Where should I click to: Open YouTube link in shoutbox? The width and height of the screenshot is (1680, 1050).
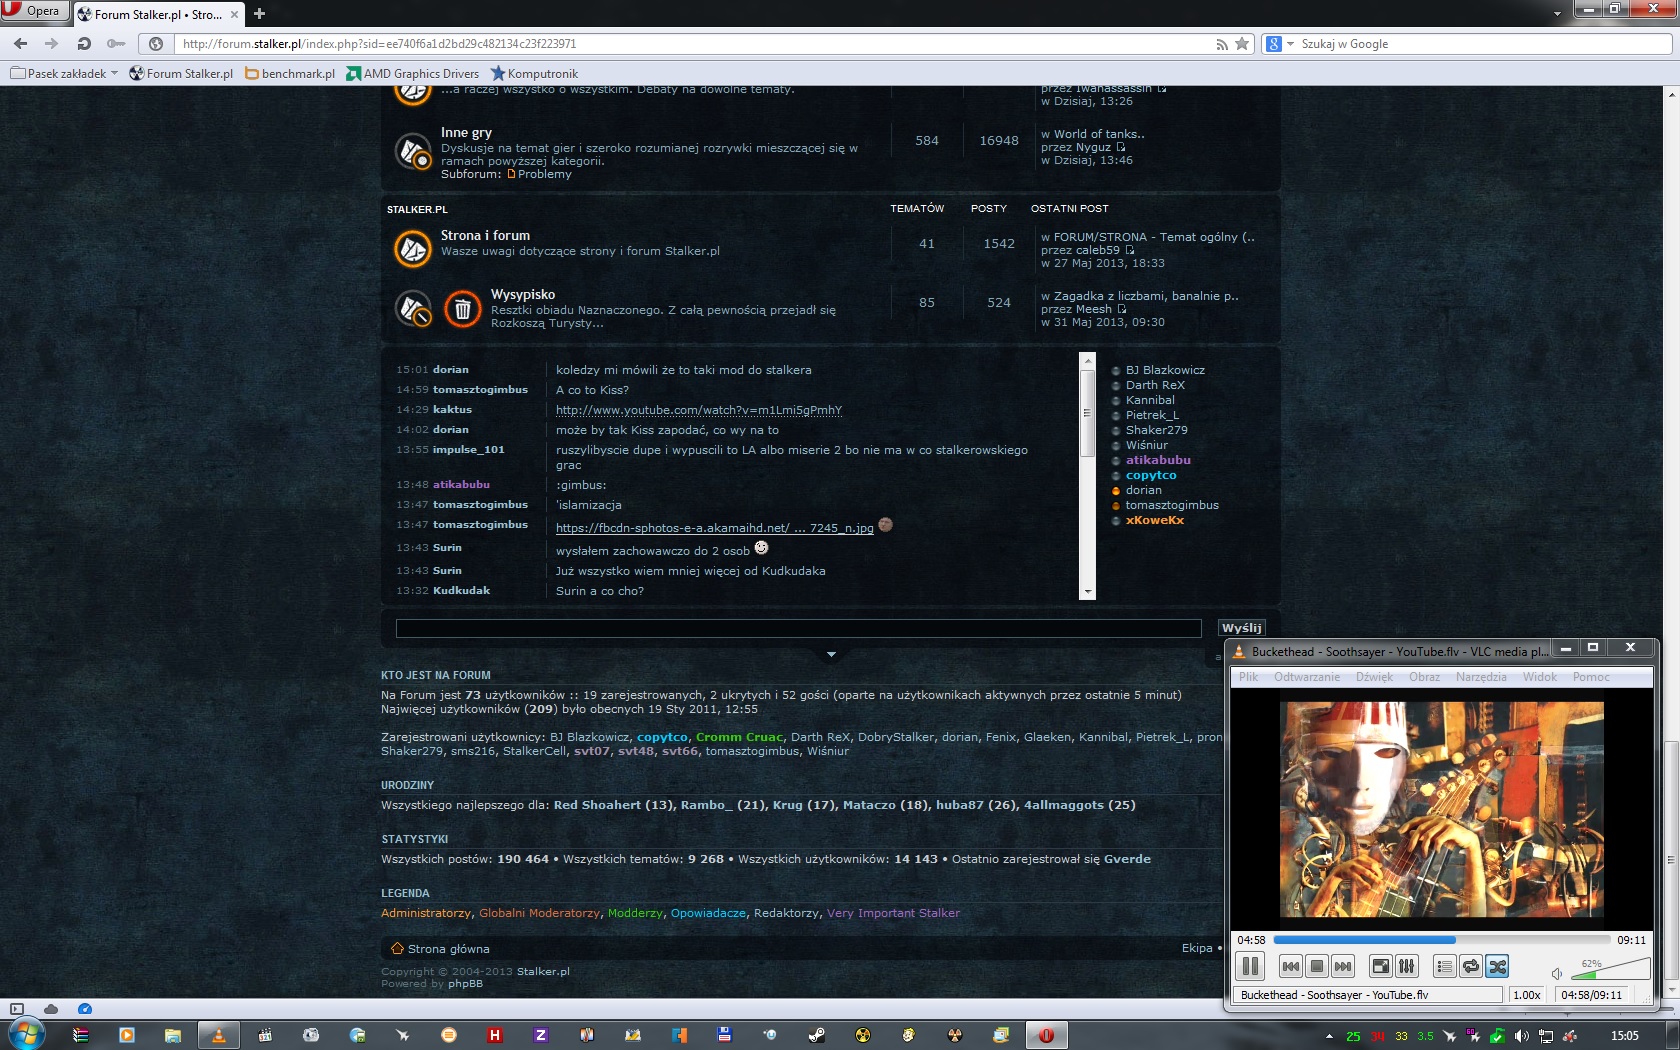pos(699,410)
